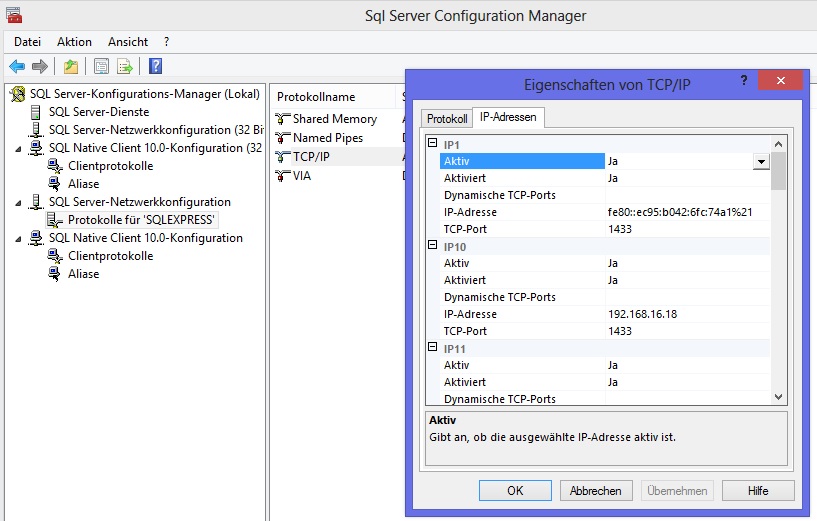This screenshot has width=817, height=521.
Task: Select the last Aliase tree item
Action: (83, 274)
